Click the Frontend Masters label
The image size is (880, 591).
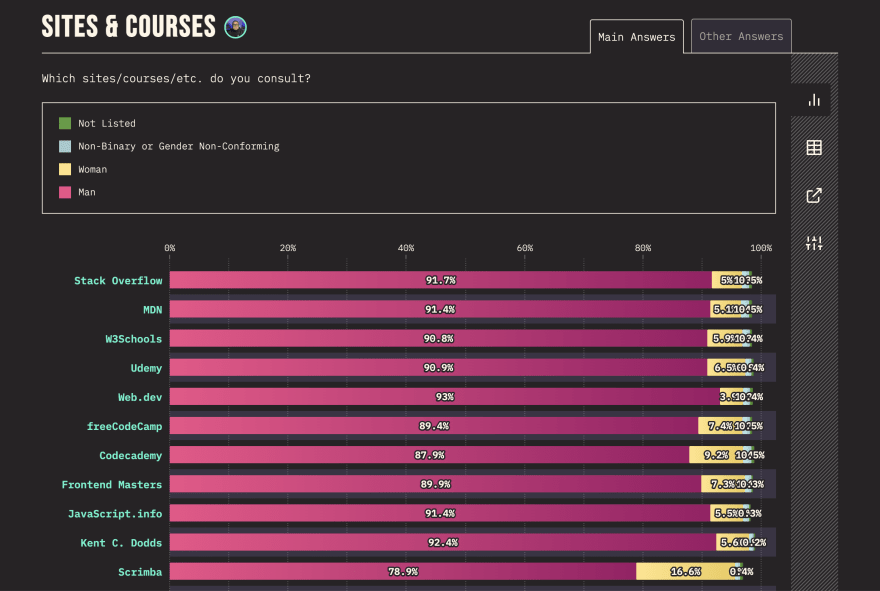pos(111,484)
